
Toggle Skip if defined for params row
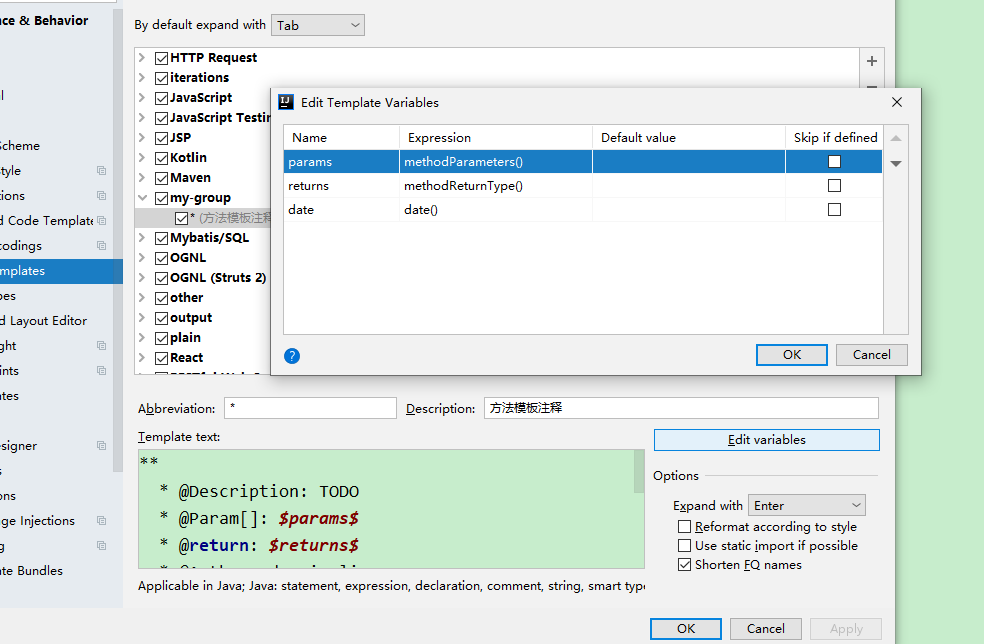click(834, 161)
